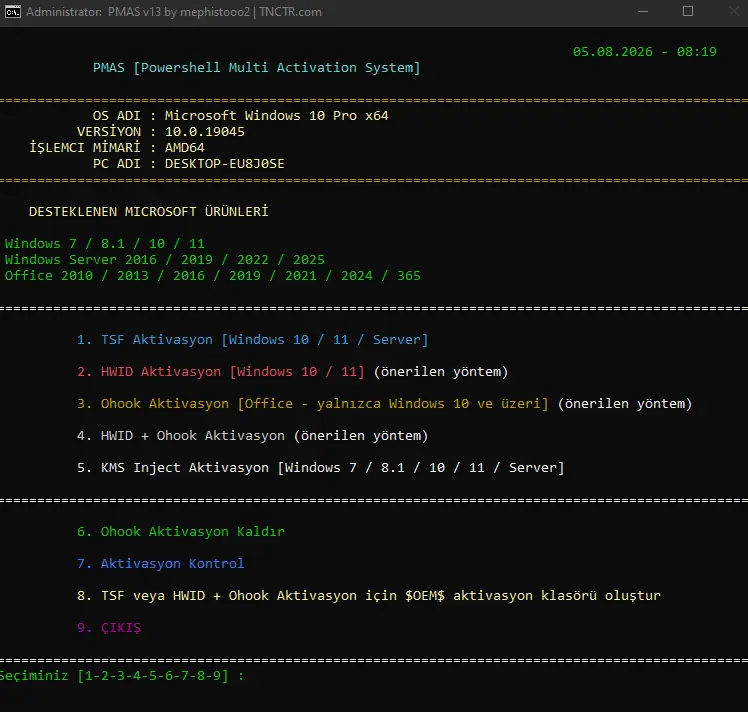Click option 1 'TSF Aktivasyon'
Image resolution: width=748 pixels, height=712 pixels.
[x=252, y=340]
